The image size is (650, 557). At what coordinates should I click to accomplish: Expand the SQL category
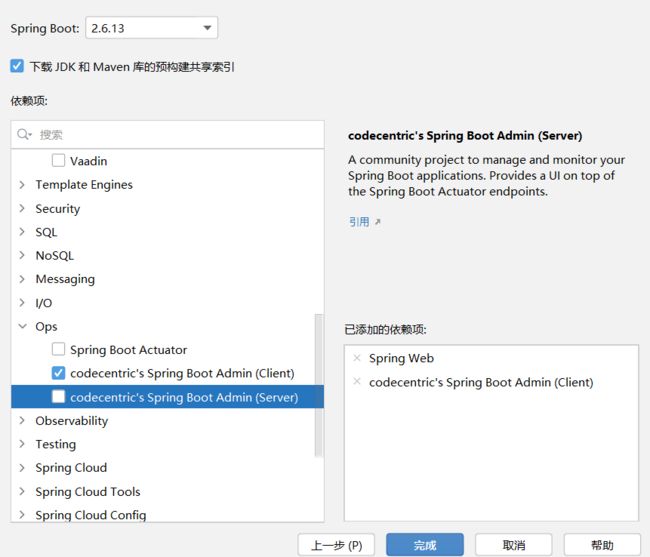point(22,232)
